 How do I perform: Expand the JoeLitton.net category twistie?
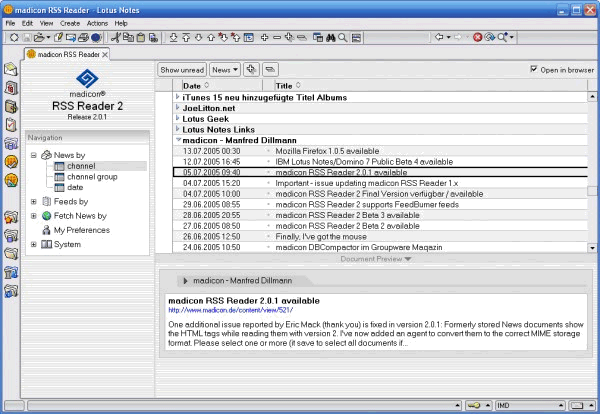[x=178, y=108]
